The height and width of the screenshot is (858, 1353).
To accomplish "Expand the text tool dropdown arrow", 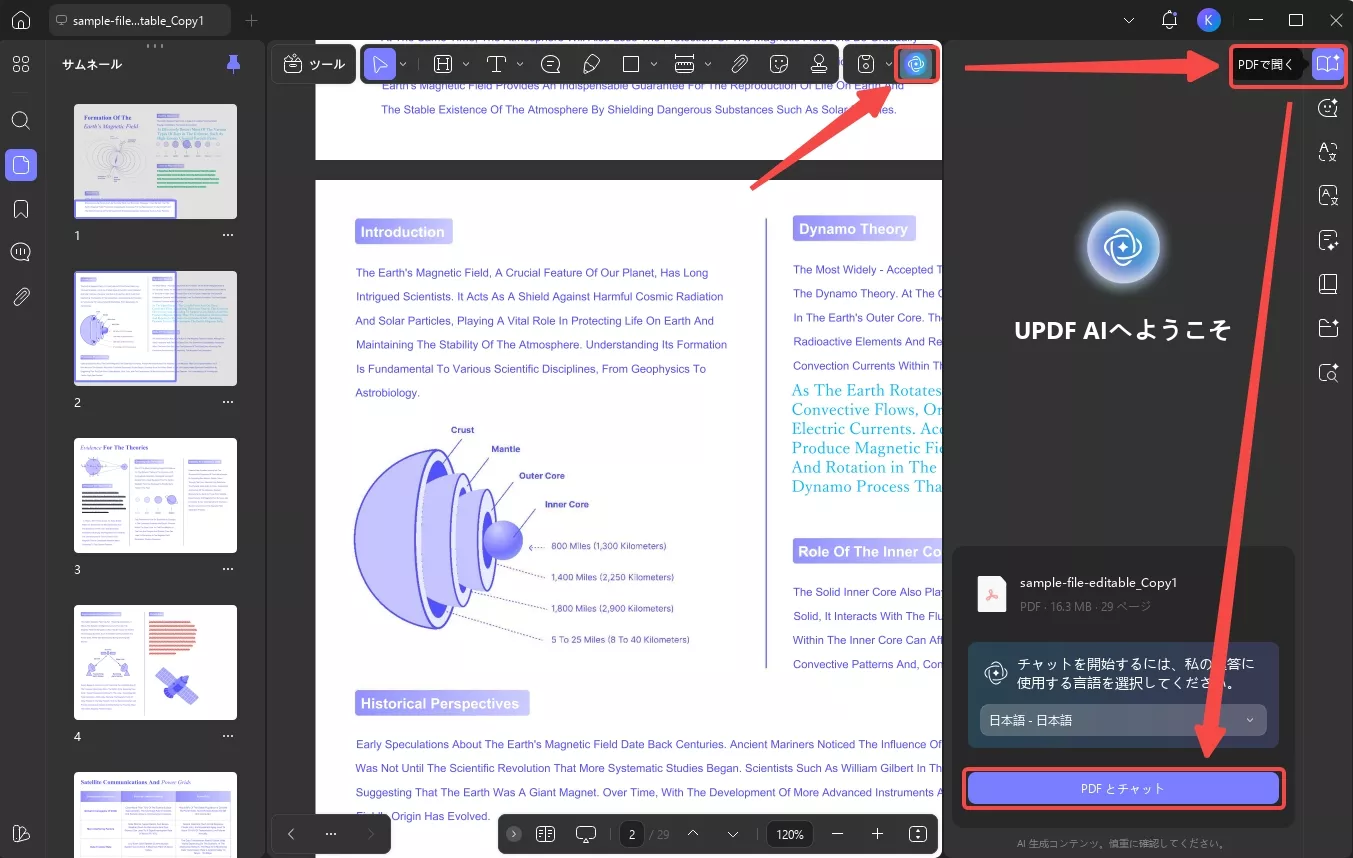I will coord(520,64).
